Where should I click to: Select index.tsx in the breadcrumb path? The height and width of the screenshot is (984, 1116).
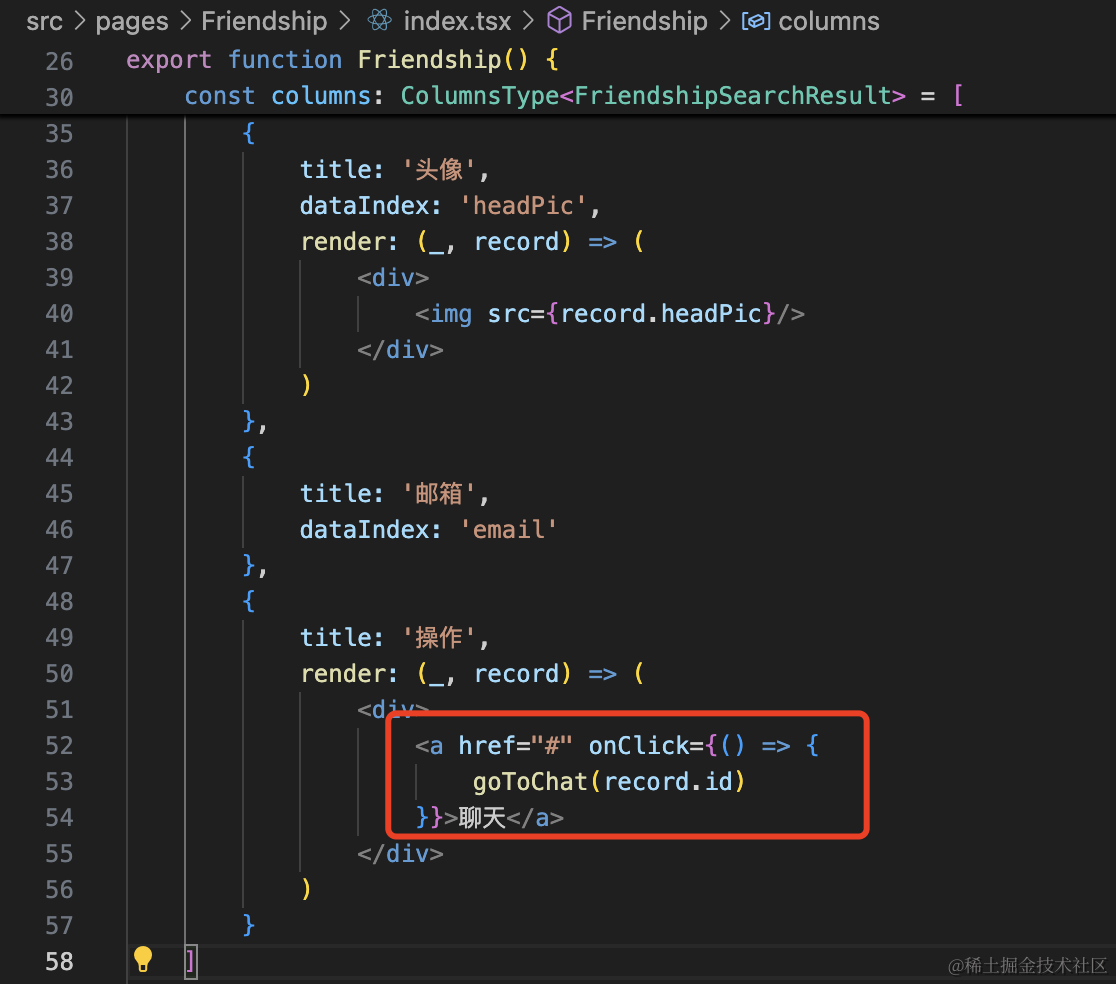457,21
